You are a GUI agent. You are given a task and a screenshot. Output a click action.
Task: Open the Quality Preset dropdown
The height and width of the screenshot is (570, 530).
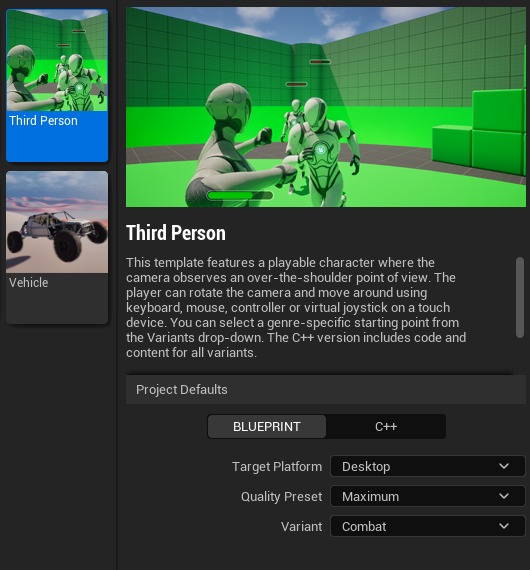coord(428,496)
